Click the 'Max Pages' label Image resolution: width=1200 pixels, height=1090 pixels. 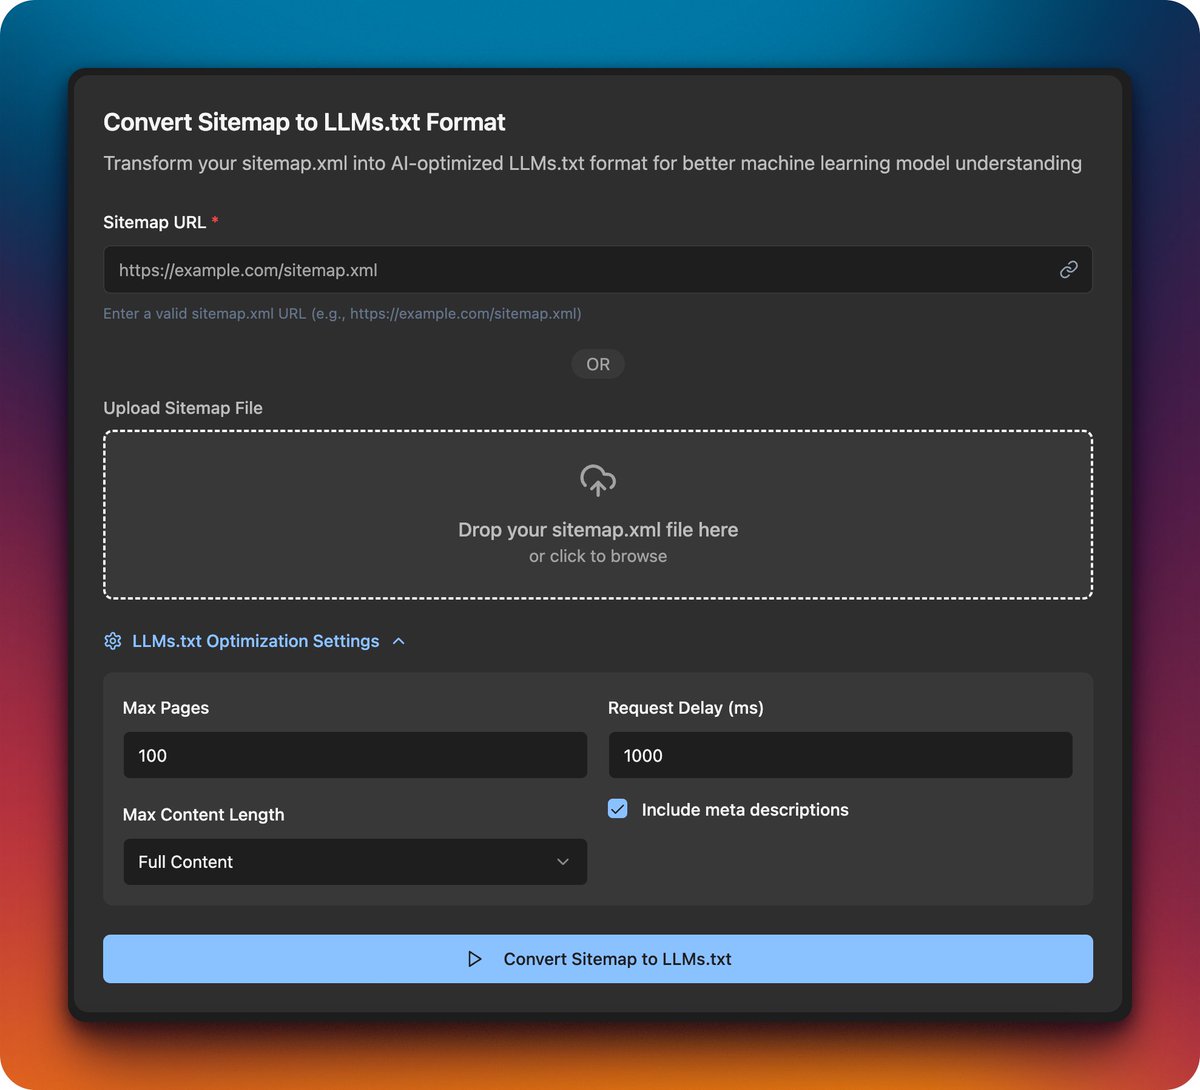pos(166,708)
